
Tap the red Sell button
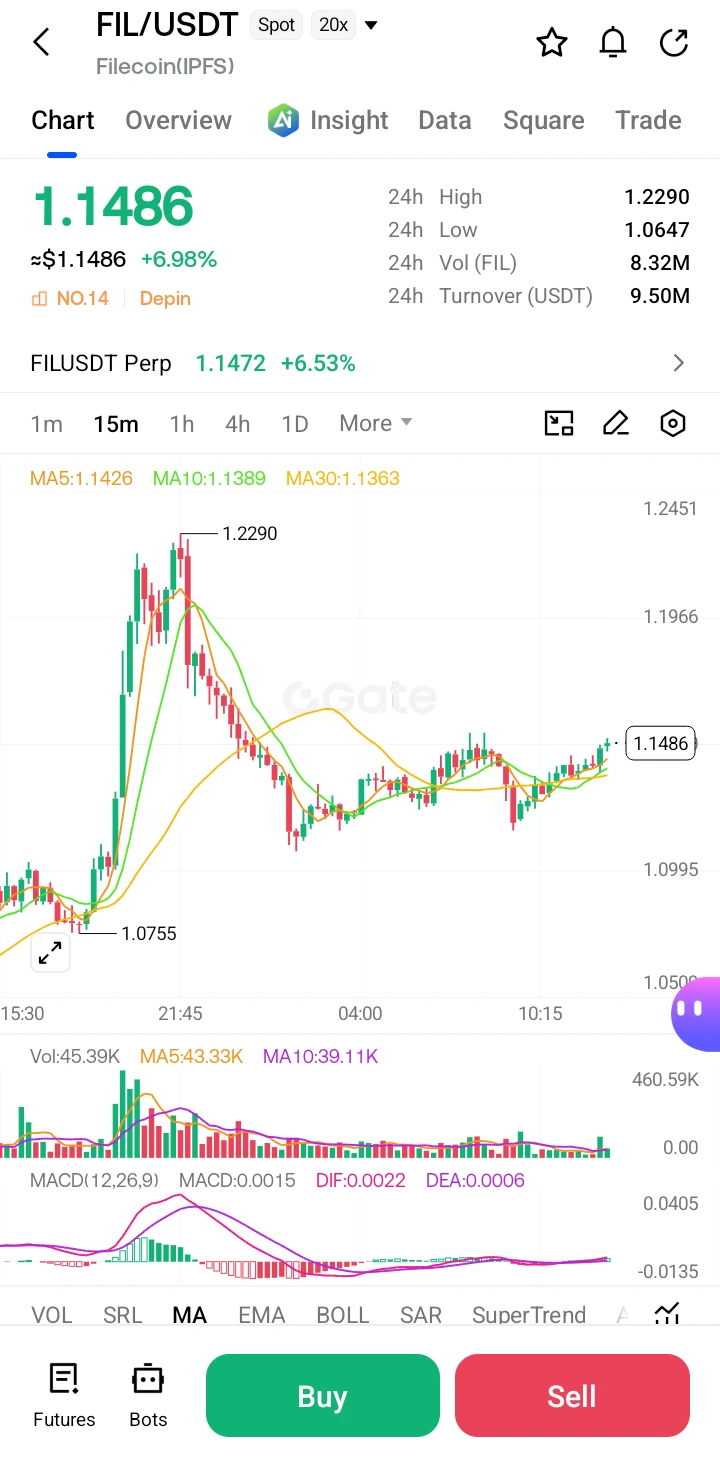(572, 1395)
